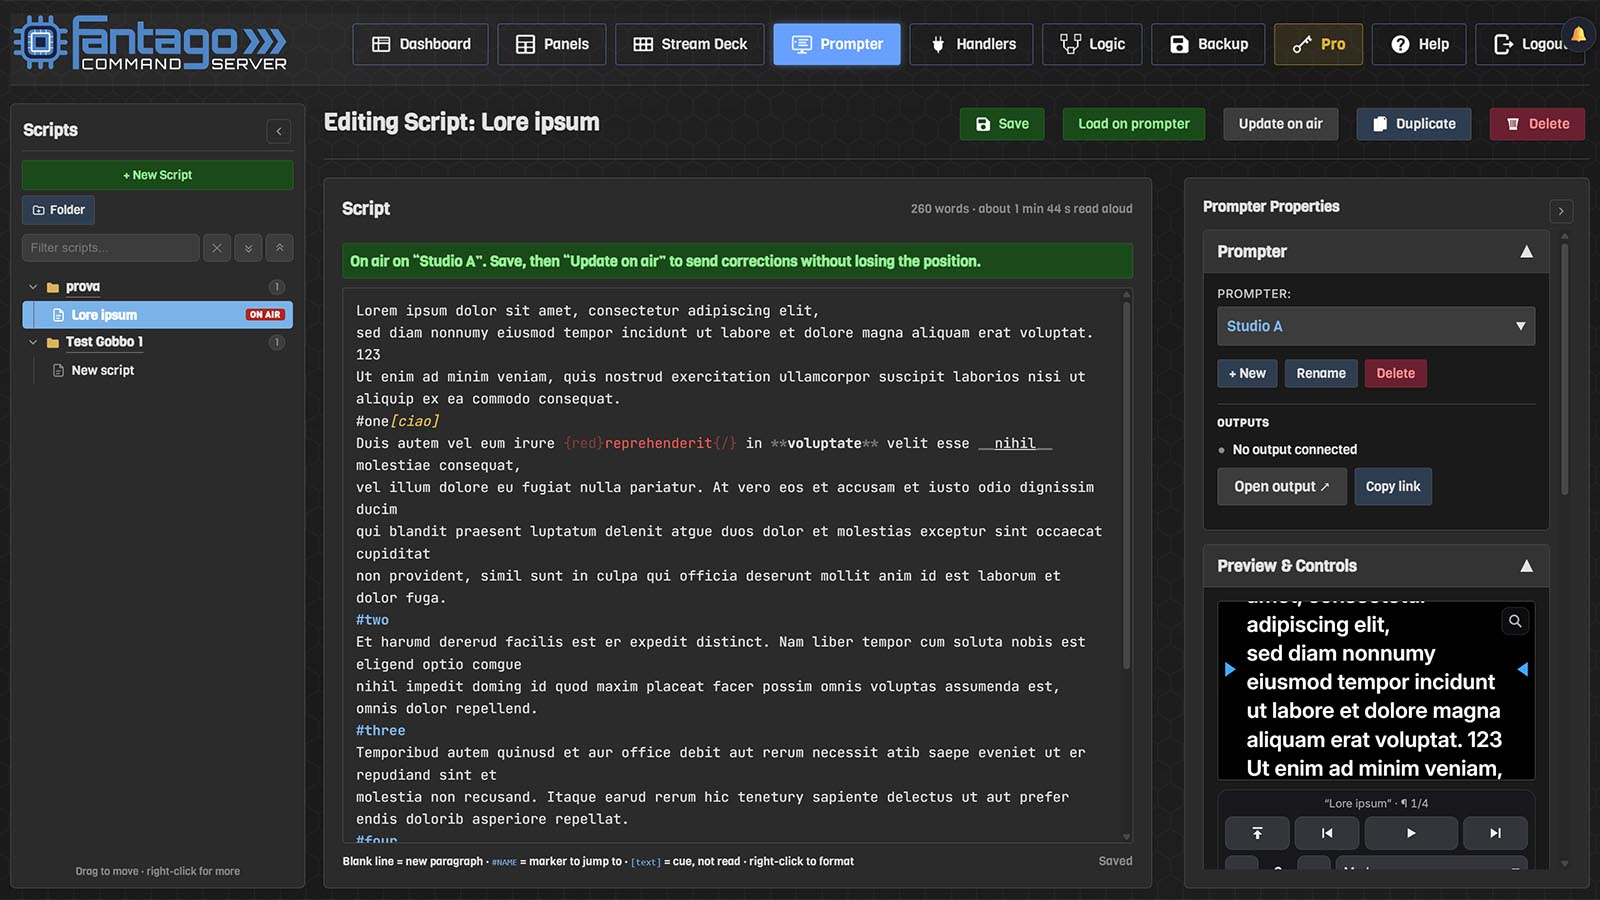1600x900 pixels.
Task: Delete the current script
Action: tap(1537, 124)
